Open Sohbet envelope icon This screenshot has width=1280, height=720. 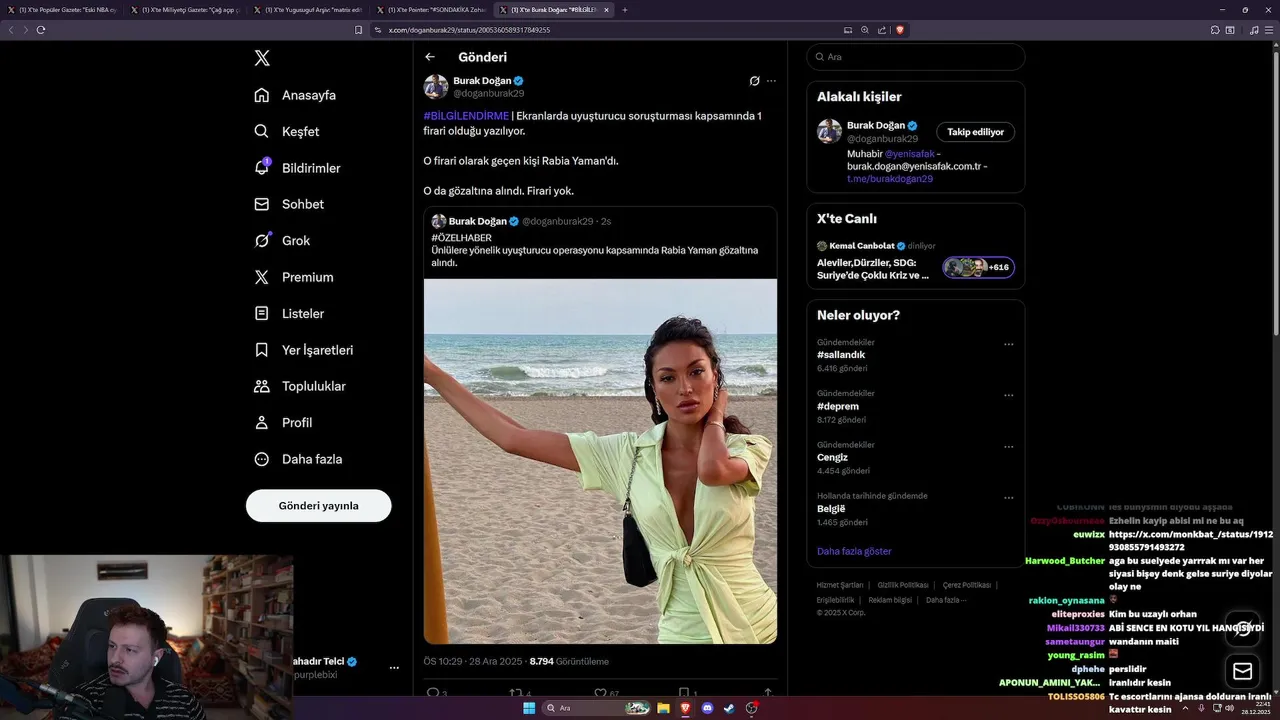pyautogui.click(x=262, y=204)
